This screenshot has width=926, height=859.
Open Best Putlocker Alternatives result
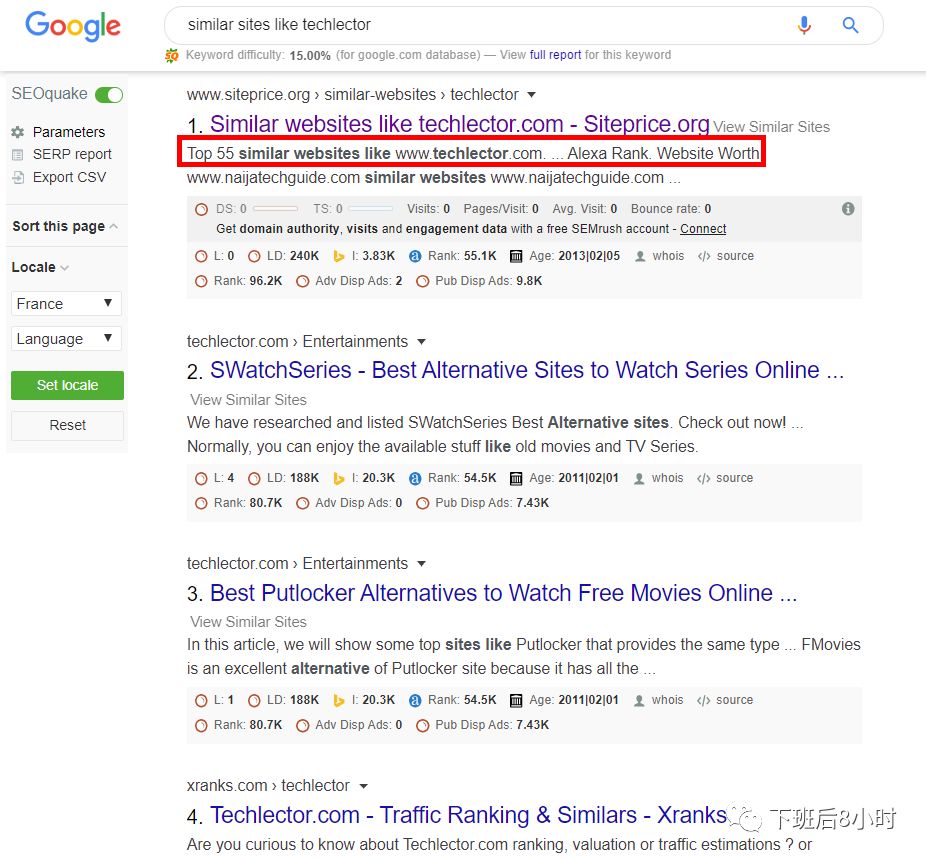pos(504,593)
